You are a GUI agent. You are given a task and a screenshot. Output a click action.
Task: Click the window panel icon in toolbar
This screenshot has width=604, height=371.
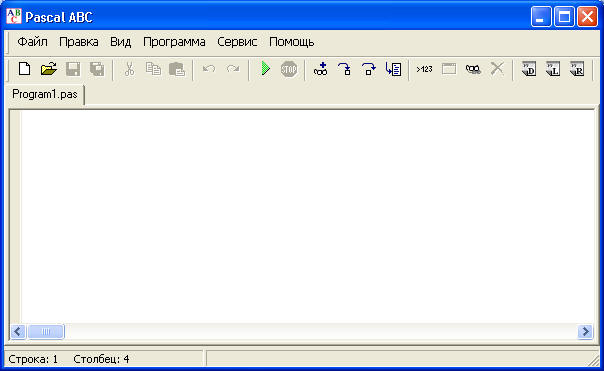(449, 69)
